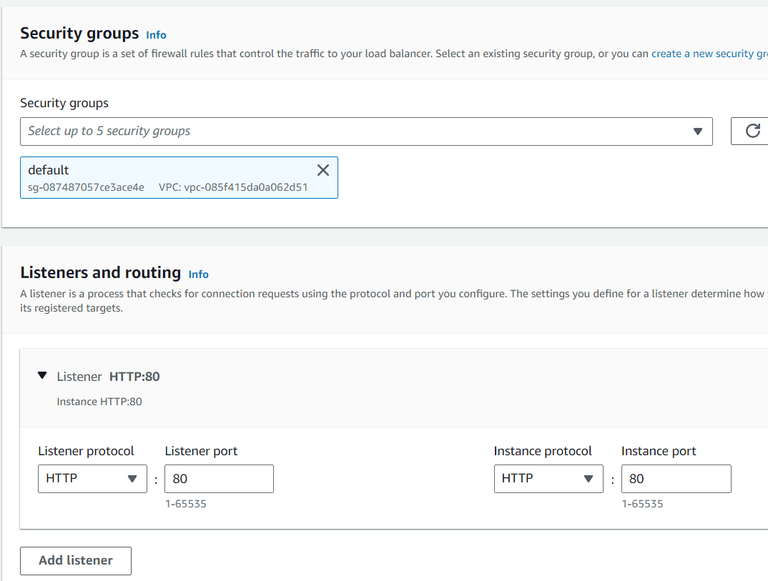The height and width of the screenshot is (581, 768).
Task: Open the Instance protocol dropdown
Action: click(548, 479)
